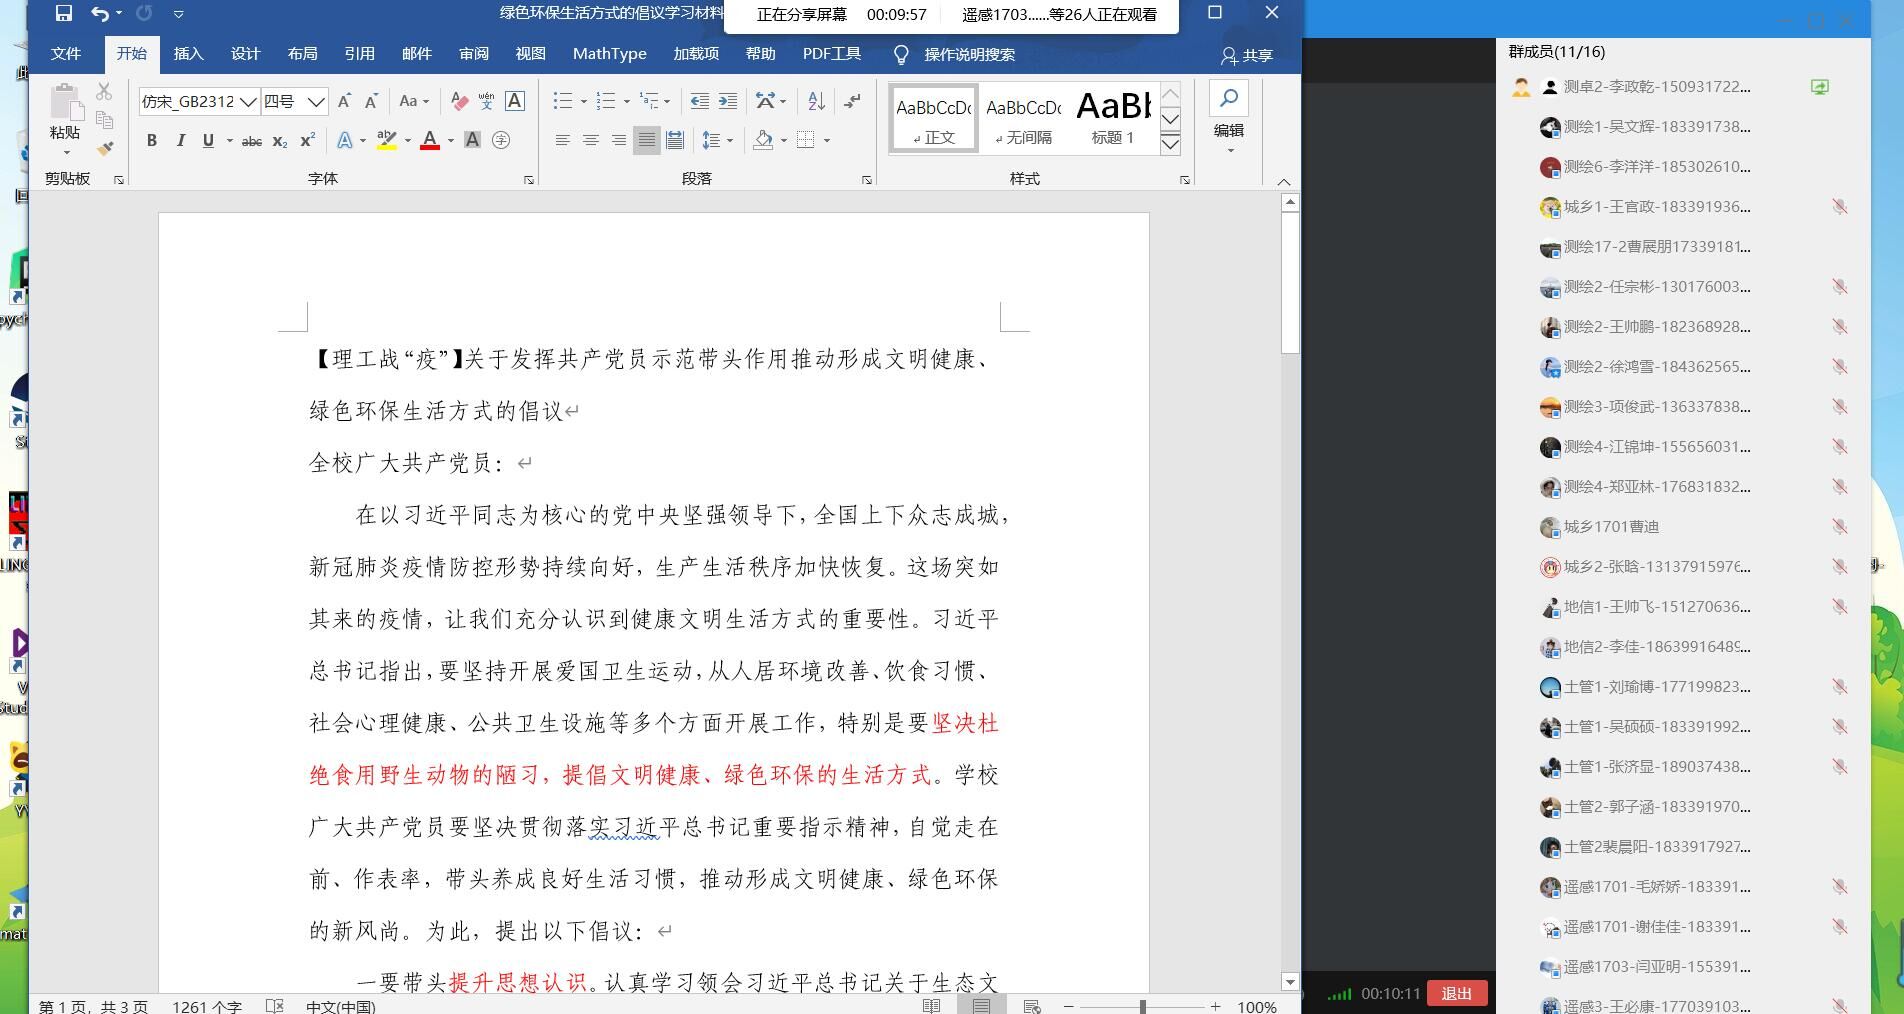Image resolution: width=1904 pixels, height=1014 pixels.
Task: Show or hide paragraph marks icon
Action: click(x=852, y=101)
